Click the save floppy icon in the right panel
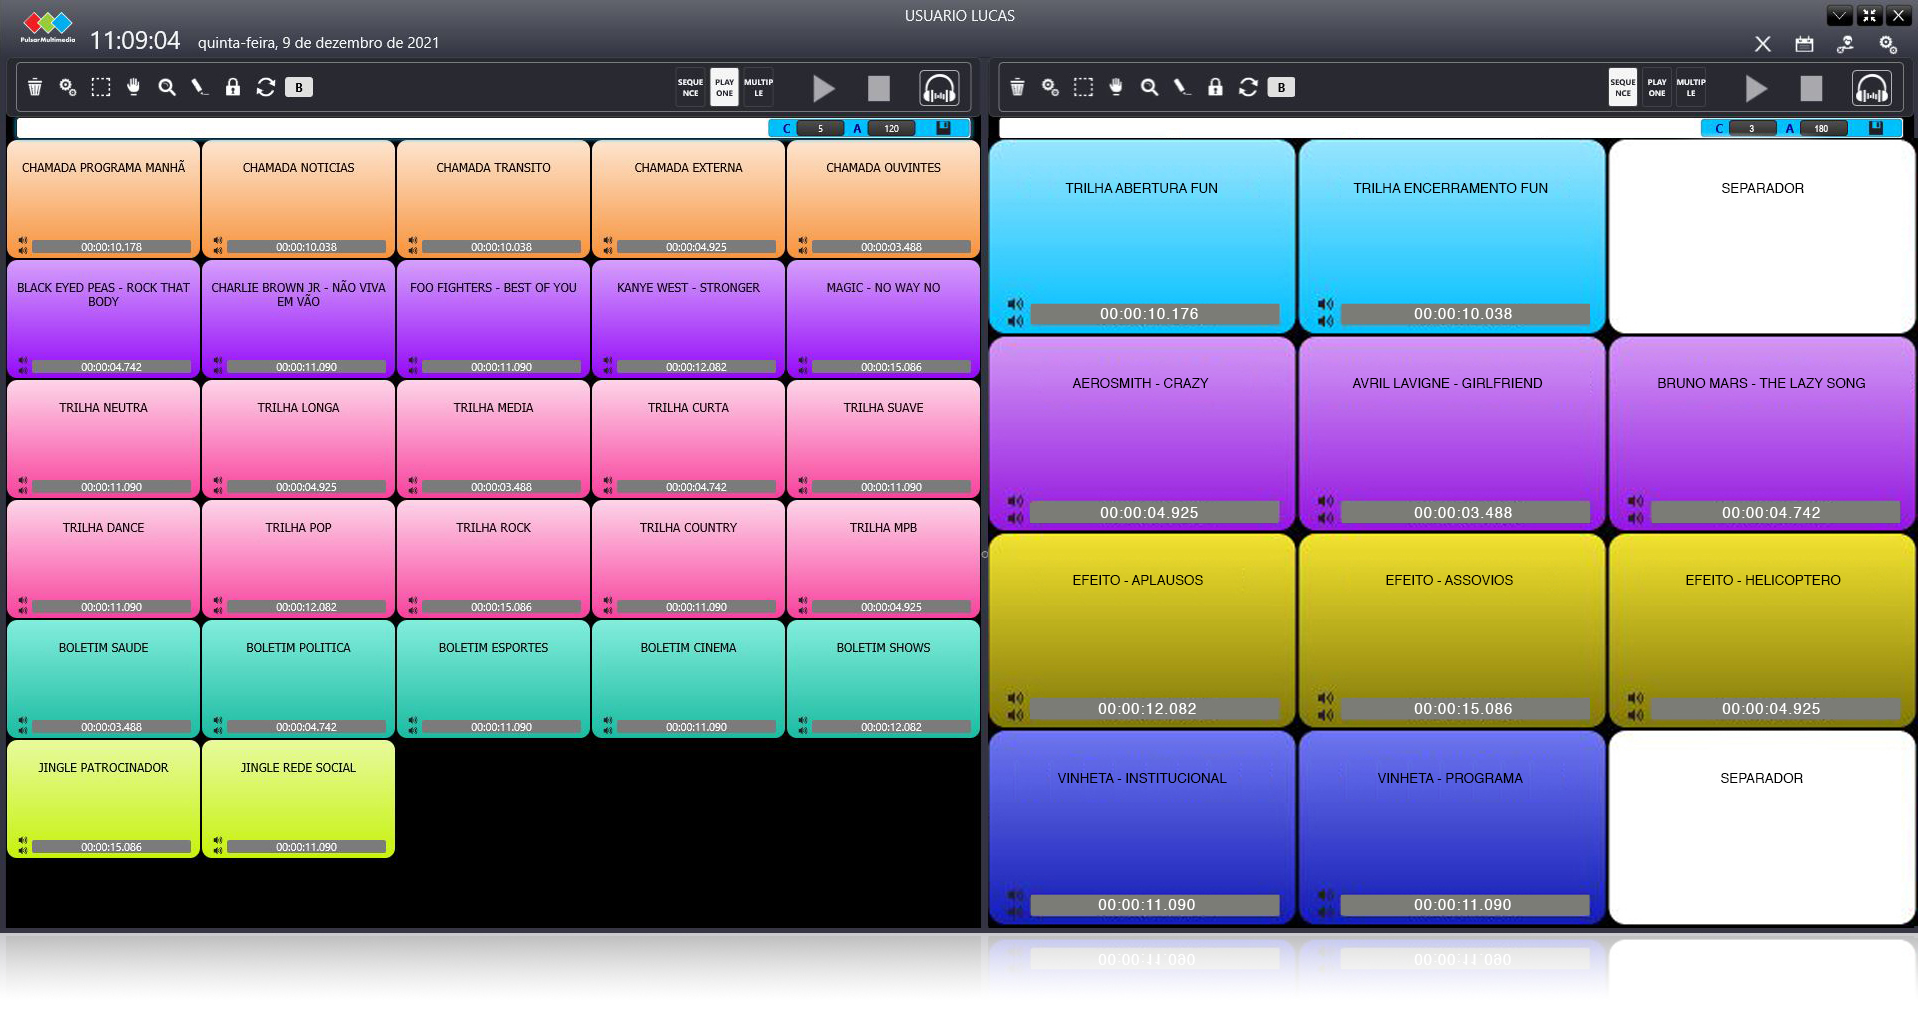Viewport: 1918px width, 1036px height. click(x=1876, y=128)
